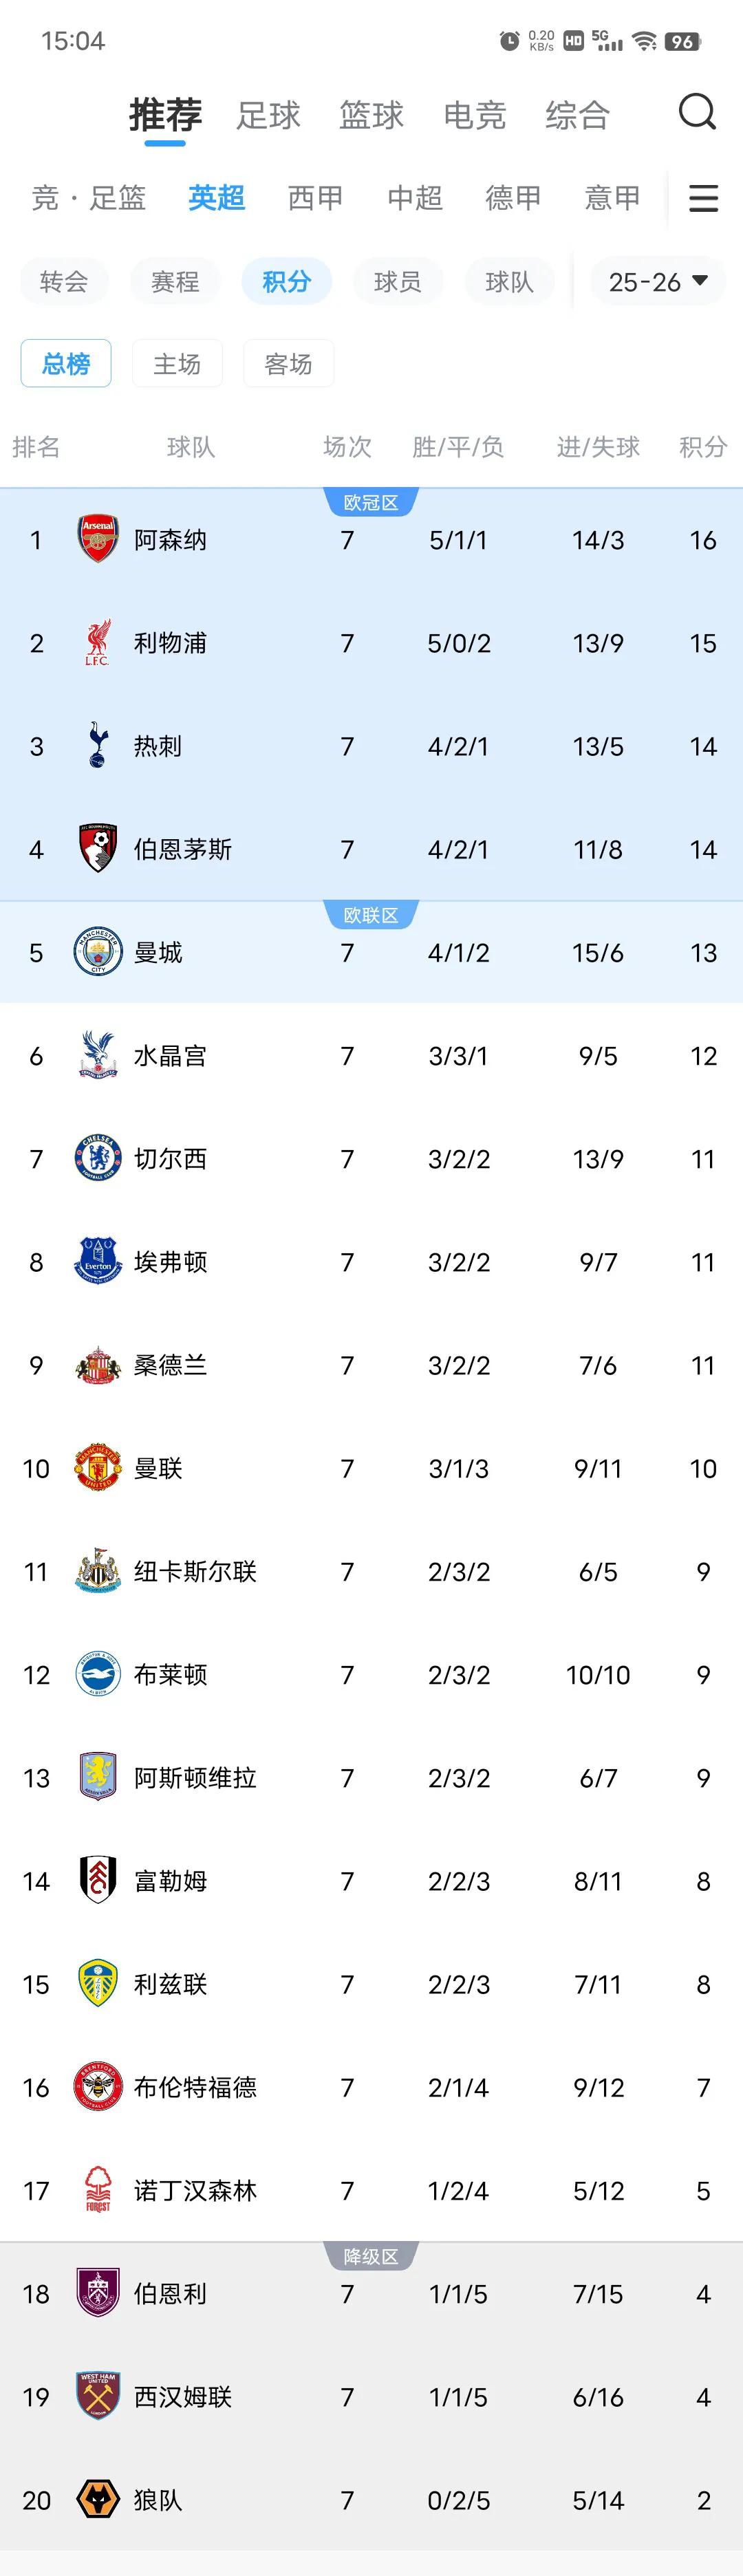Viewport: 743px width, 2576px height.
Task: Select the 主场 home table filter
Action: click(177, 363)
